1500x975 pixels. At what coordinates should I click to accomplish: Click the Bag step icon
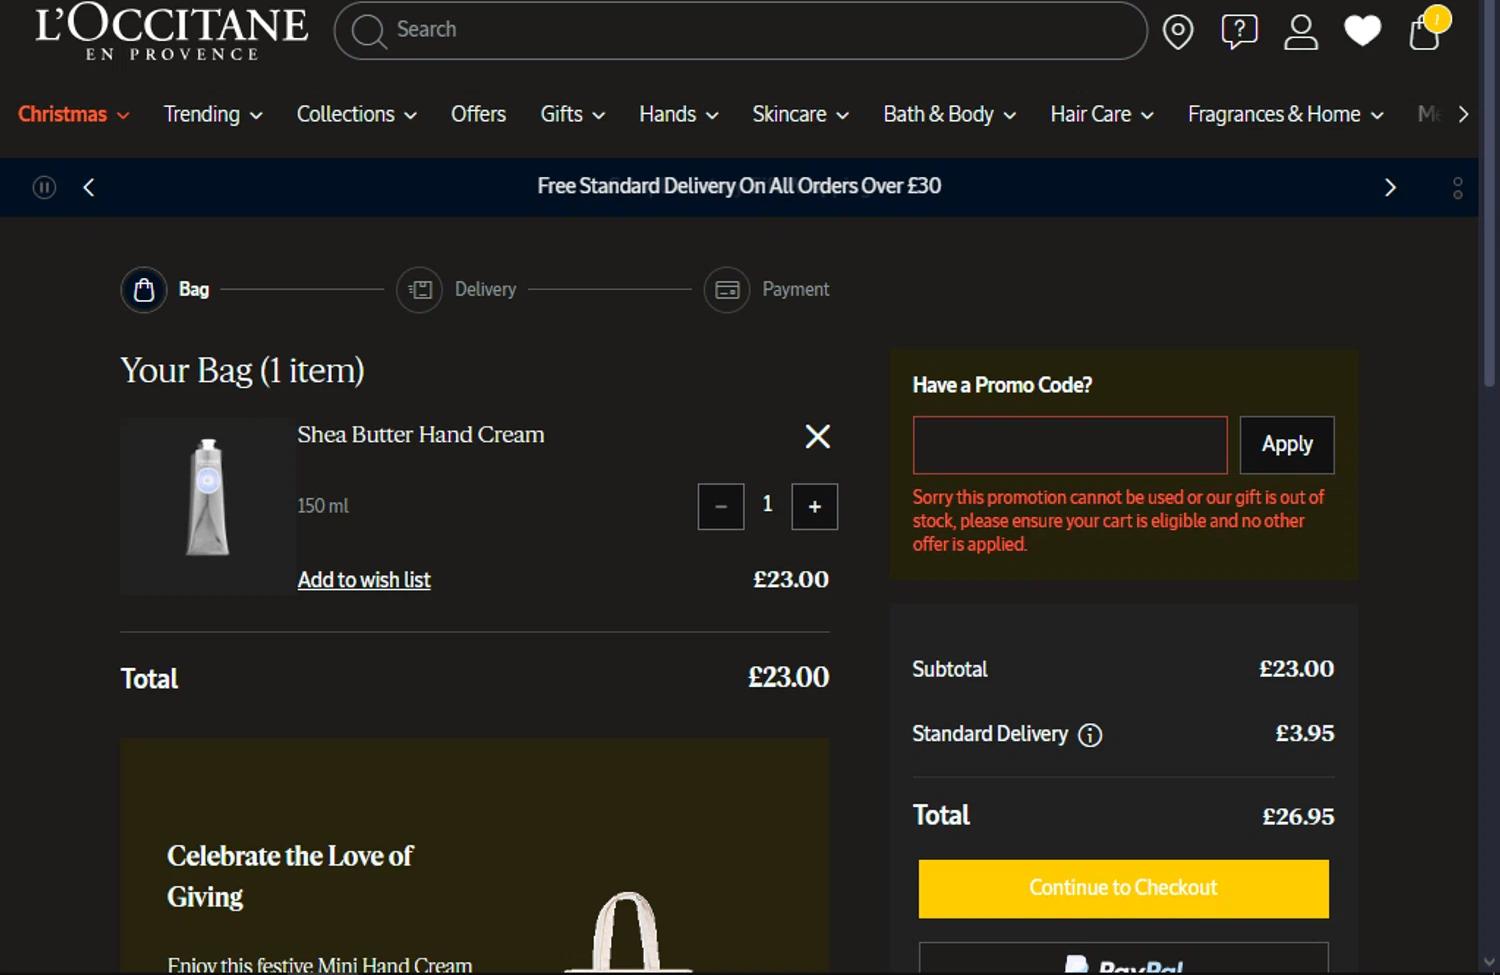click(144, 290)
